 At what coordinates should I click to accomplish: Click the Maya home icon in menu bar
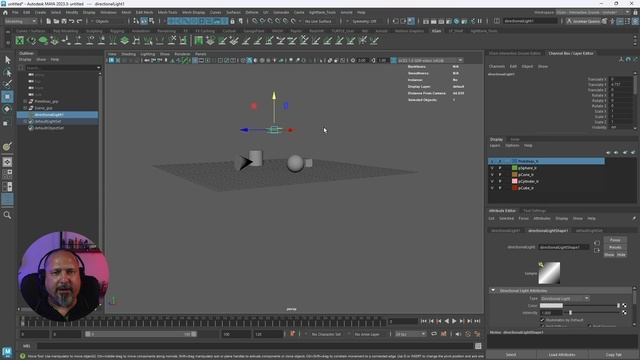click(6, 12)
